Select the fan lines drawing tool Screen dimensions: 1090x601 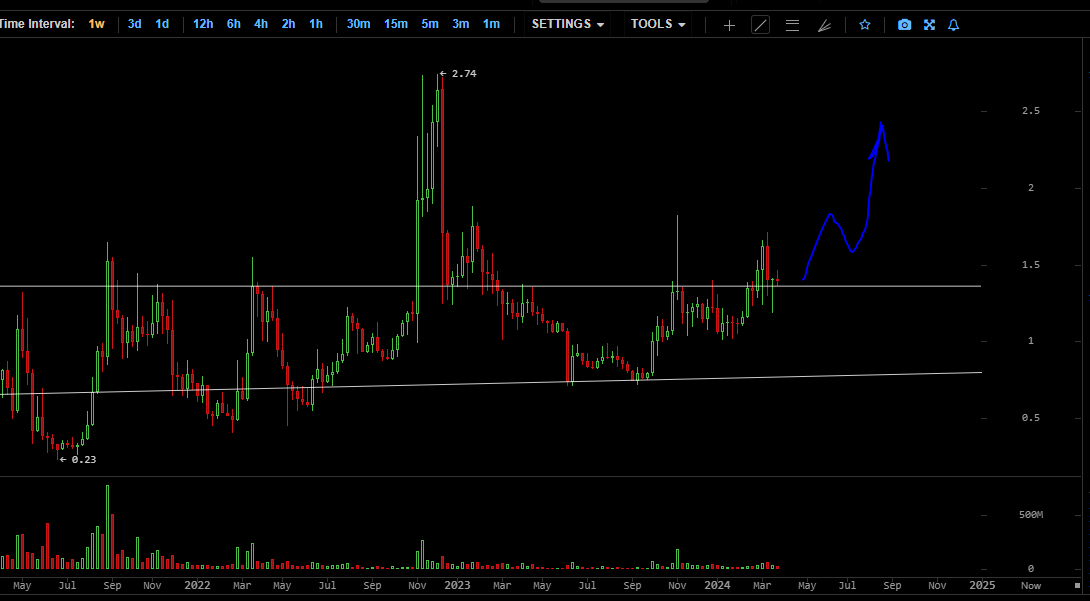tap(824, 25)
